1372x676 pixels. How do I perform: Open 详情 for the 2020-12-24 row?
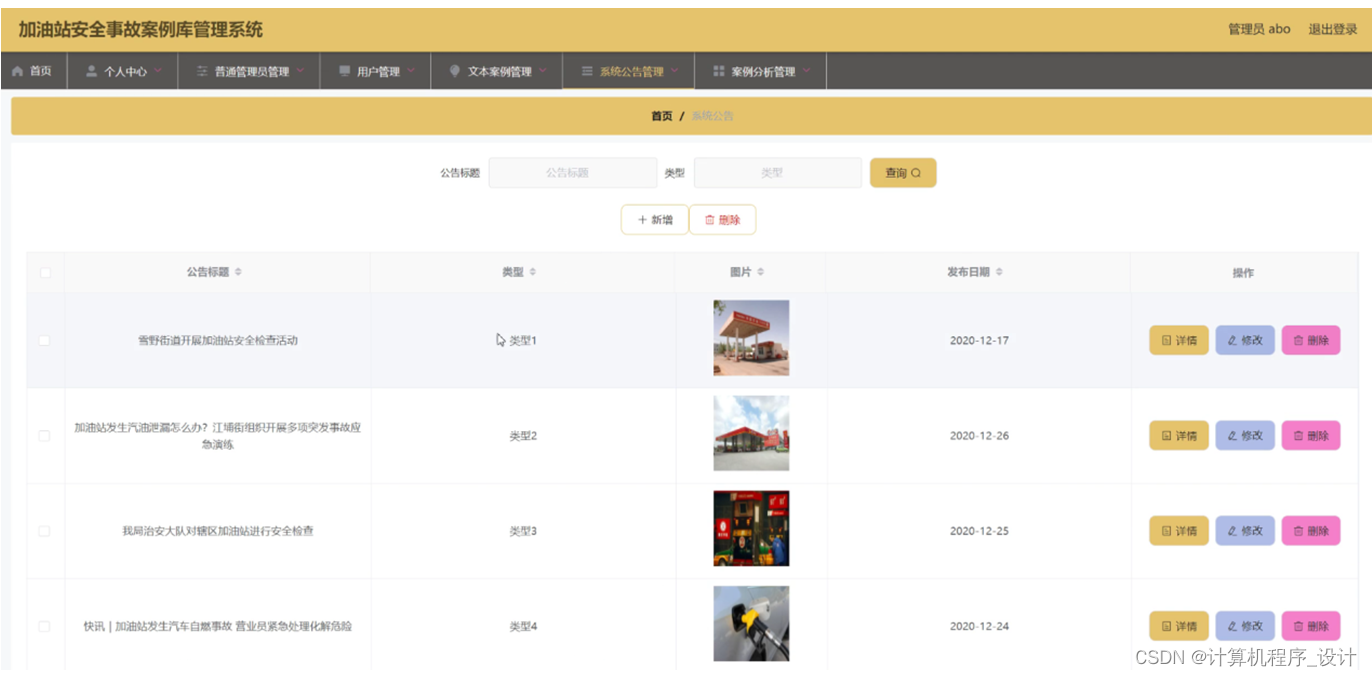(1179, 626)
